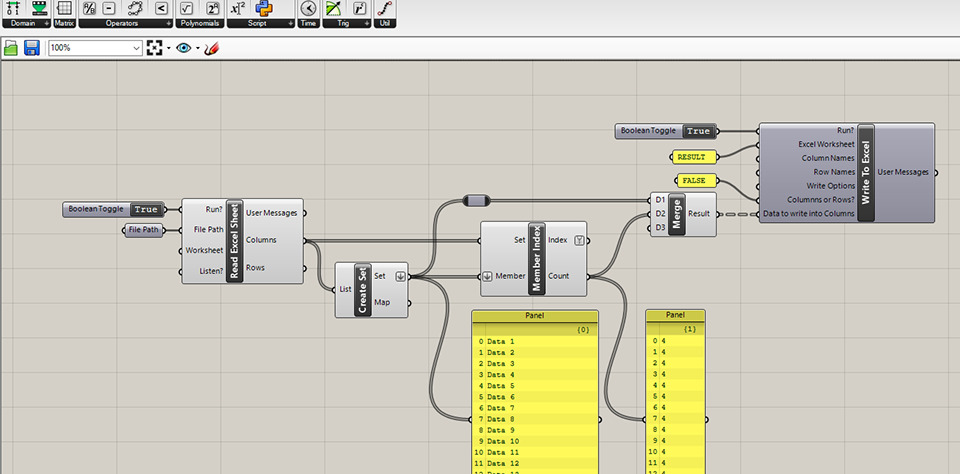960x474 pixels.
Task: Click the Zoom Extents frame icon
Action: [154, 48]
